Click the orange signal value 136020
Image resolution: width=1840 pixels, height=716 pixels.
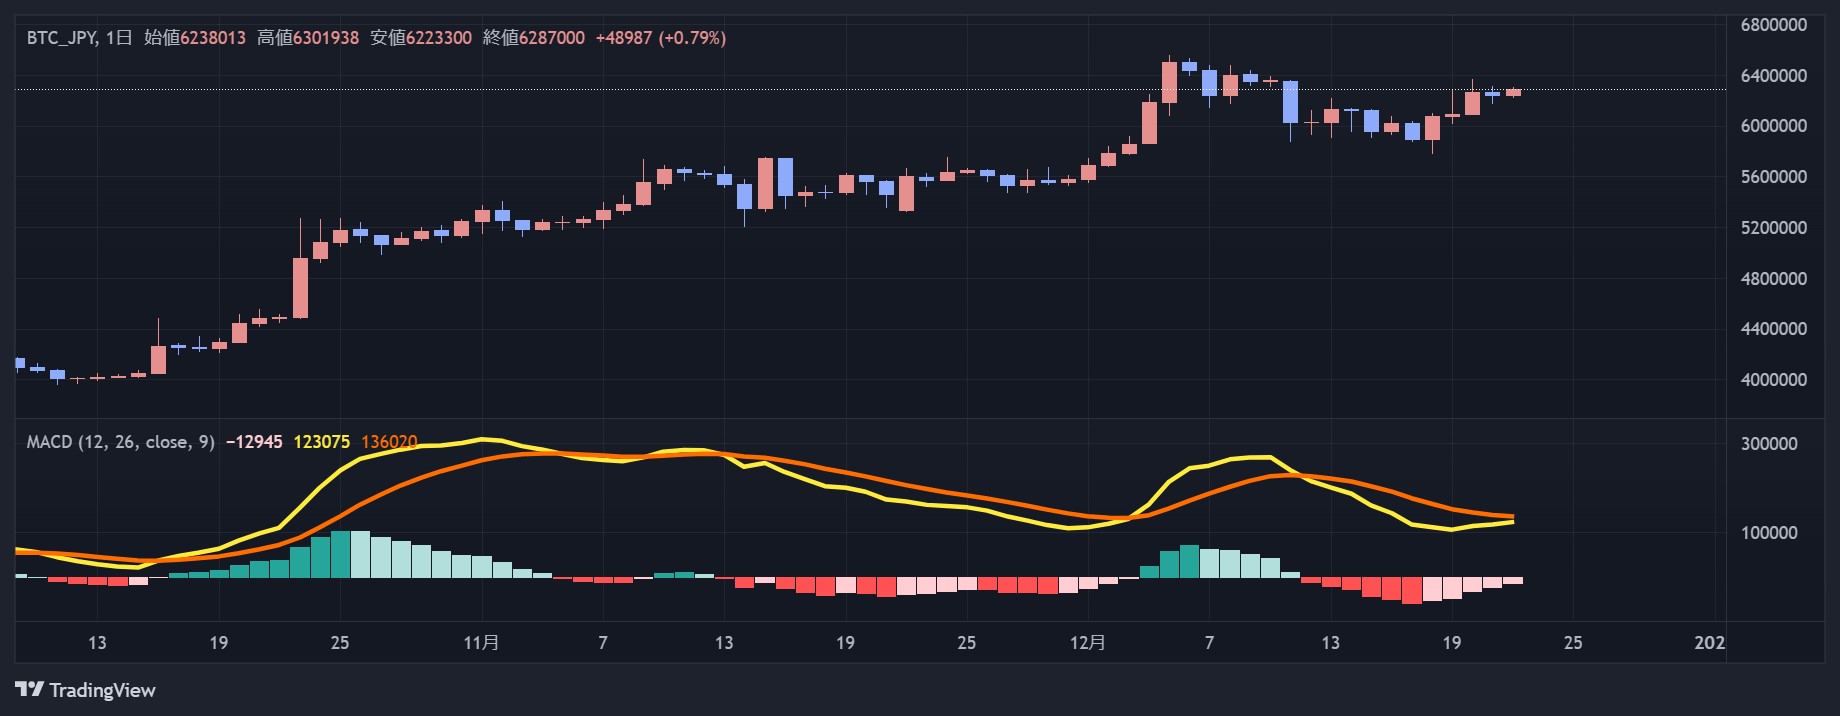pos(389,442)
